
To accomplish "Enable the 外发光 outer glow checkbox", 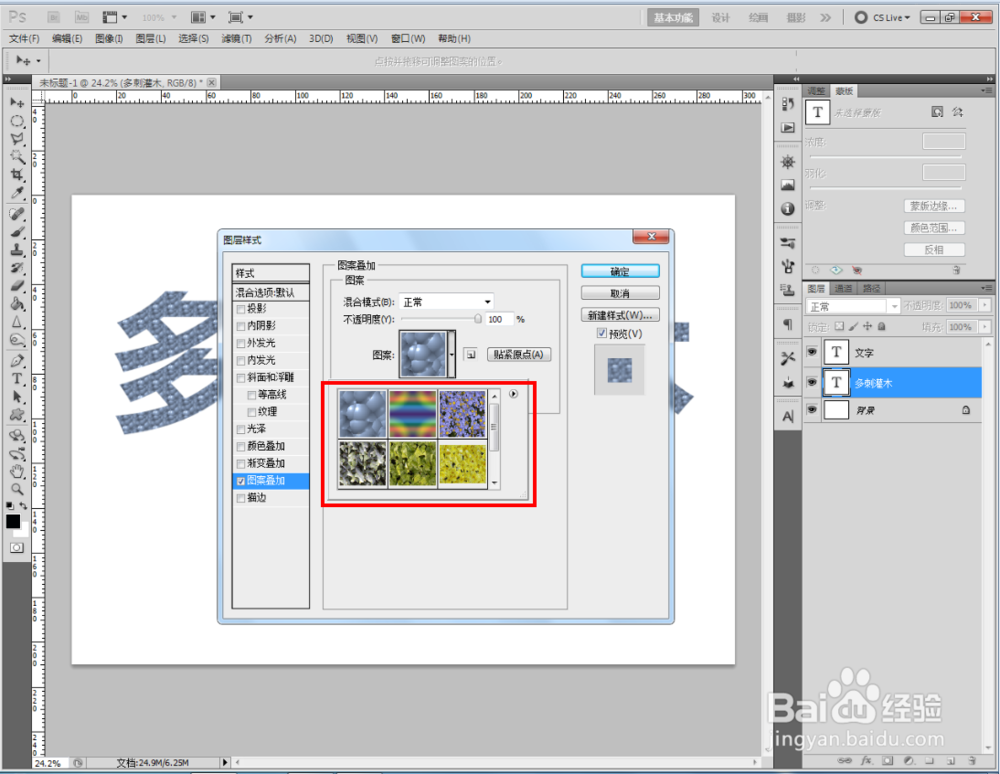I will pyautogui.click(x=241, y=344).
